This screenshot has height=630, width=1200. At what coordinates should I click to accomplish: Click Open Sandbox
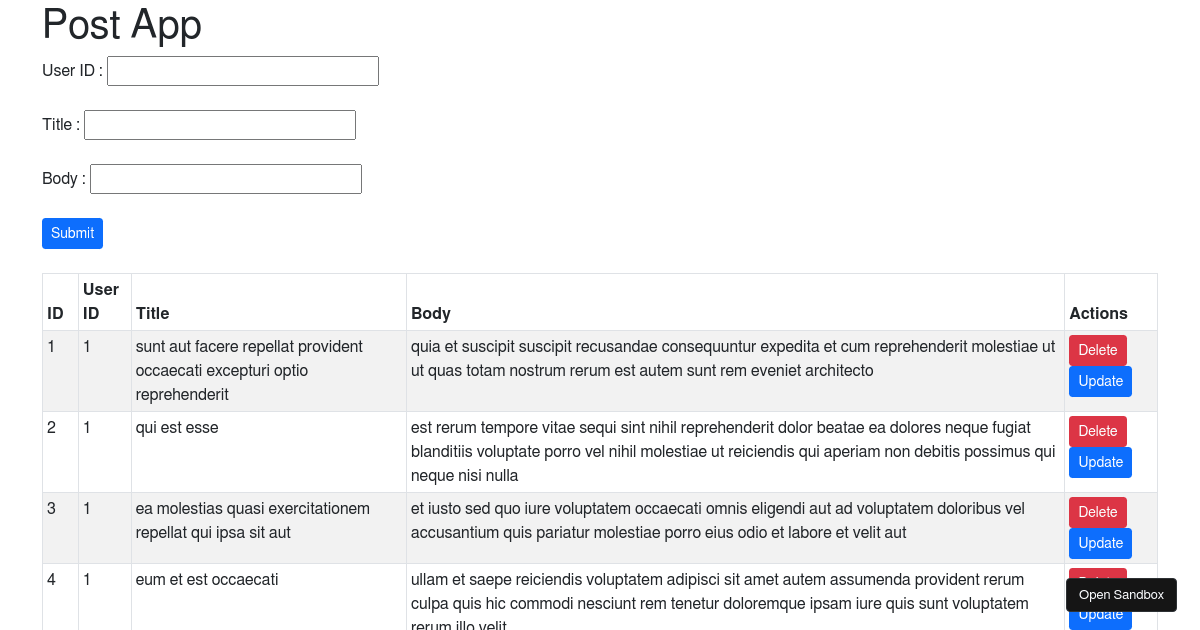(1120, 594)
